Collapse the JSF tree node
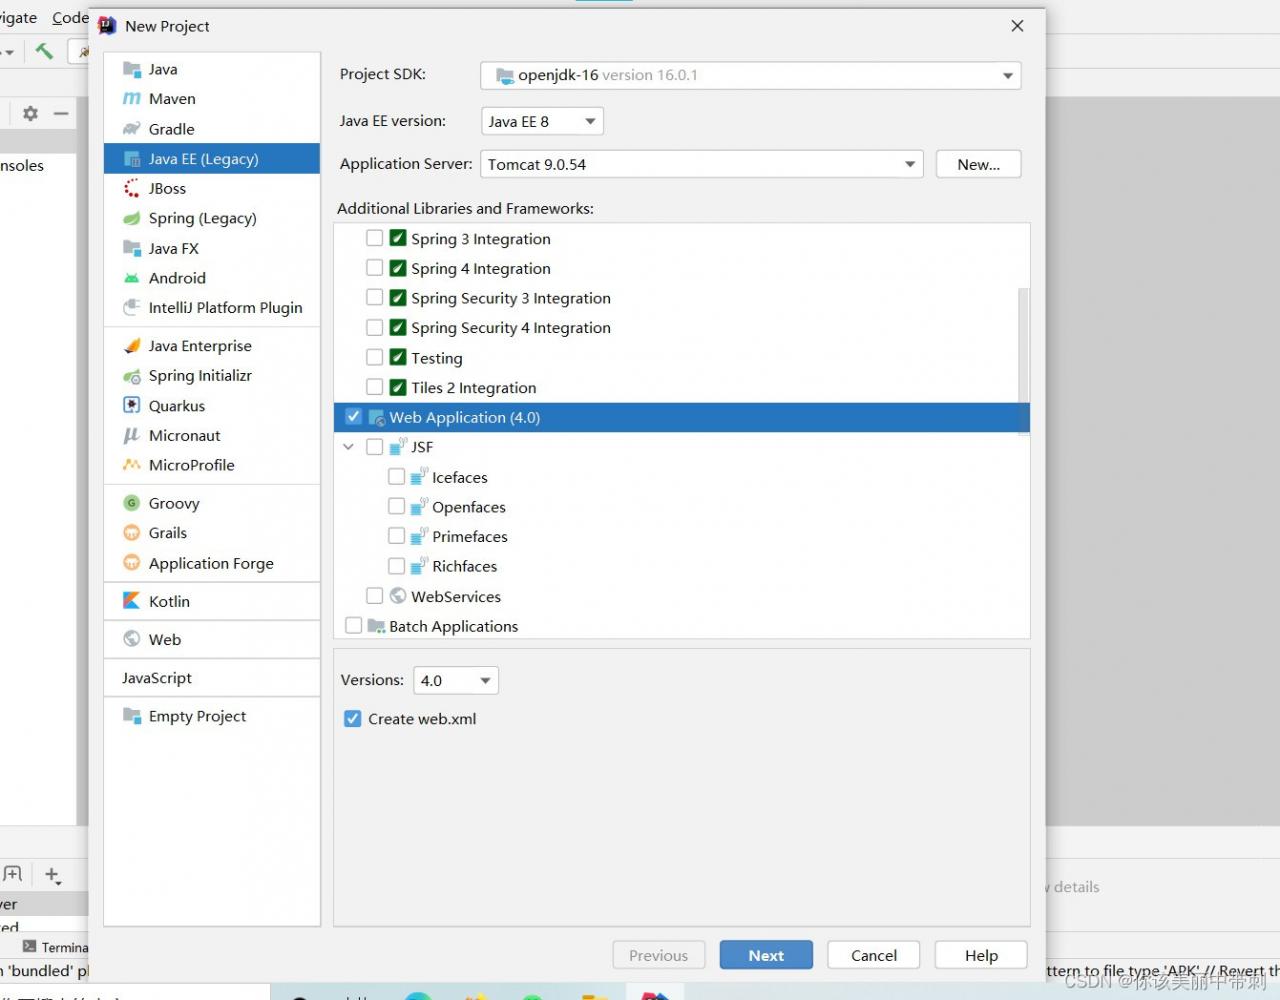Viewport: 1280px width, 1000px height. (348, 447)
